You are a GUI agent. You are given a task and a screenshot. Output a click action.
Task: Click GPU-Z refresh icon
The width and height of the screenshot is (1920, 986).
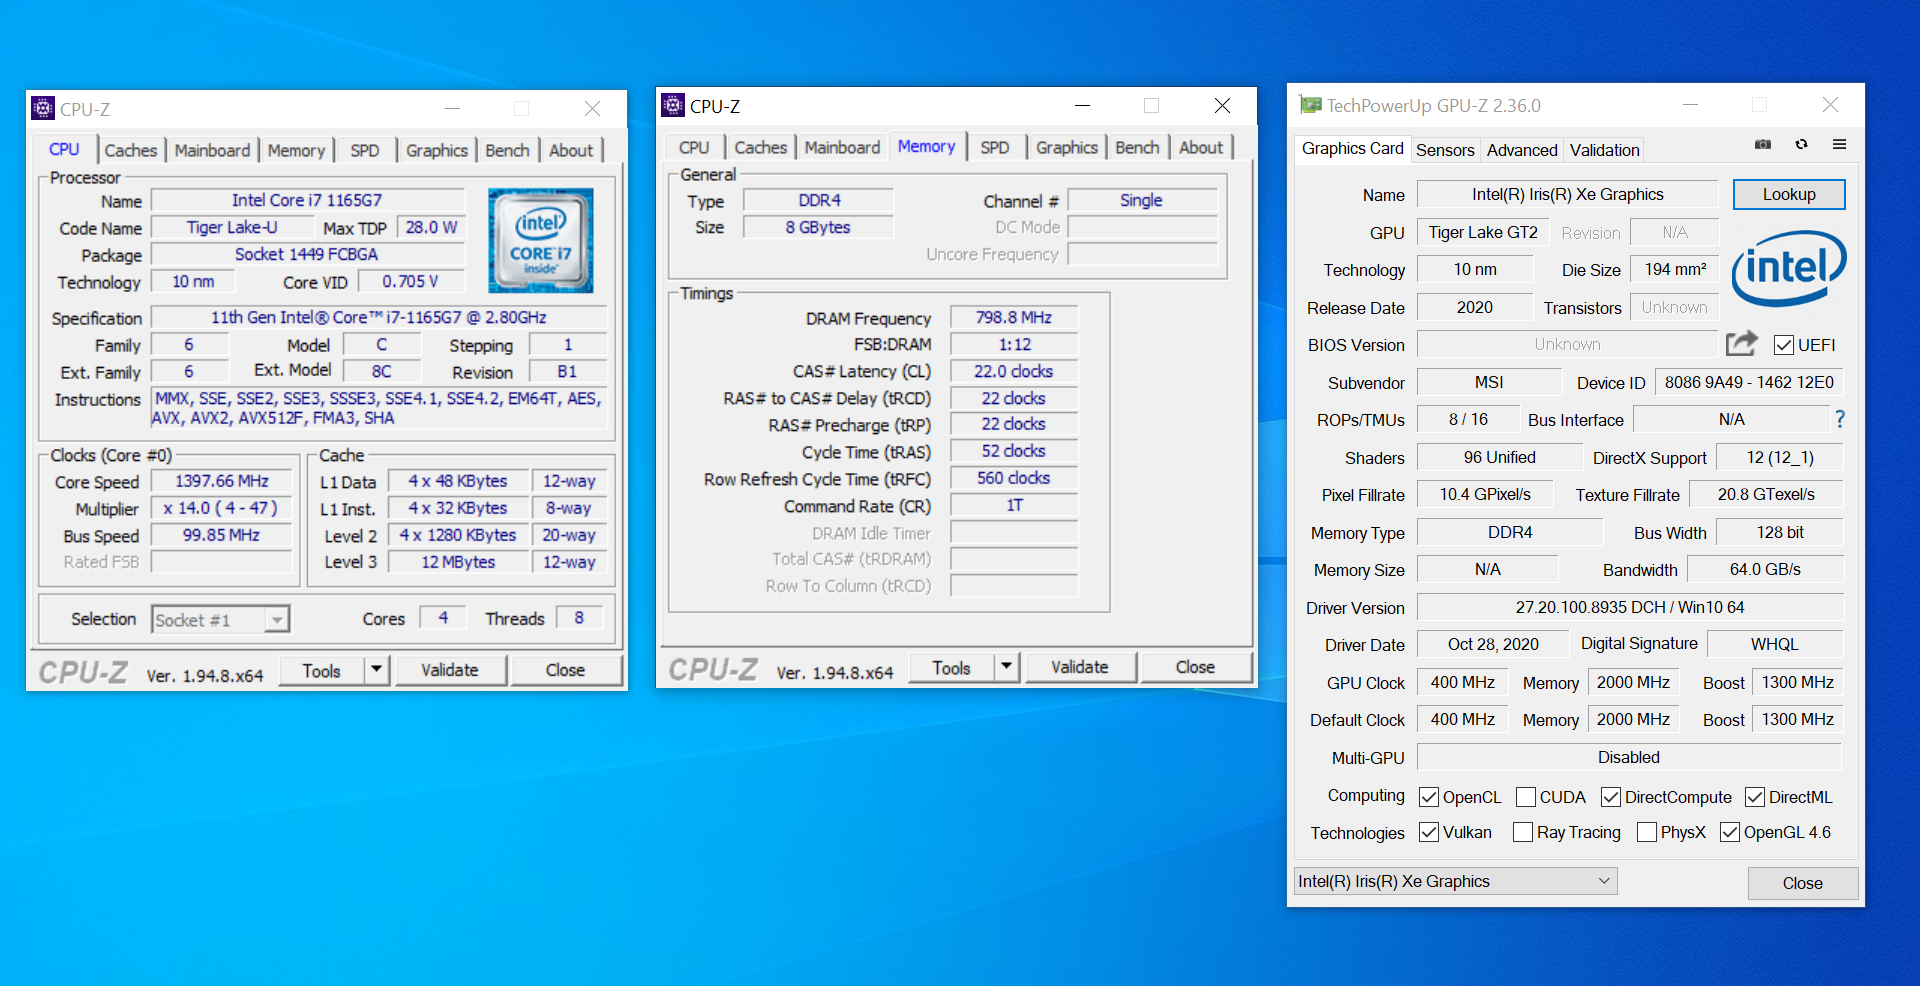point(1801,145)
